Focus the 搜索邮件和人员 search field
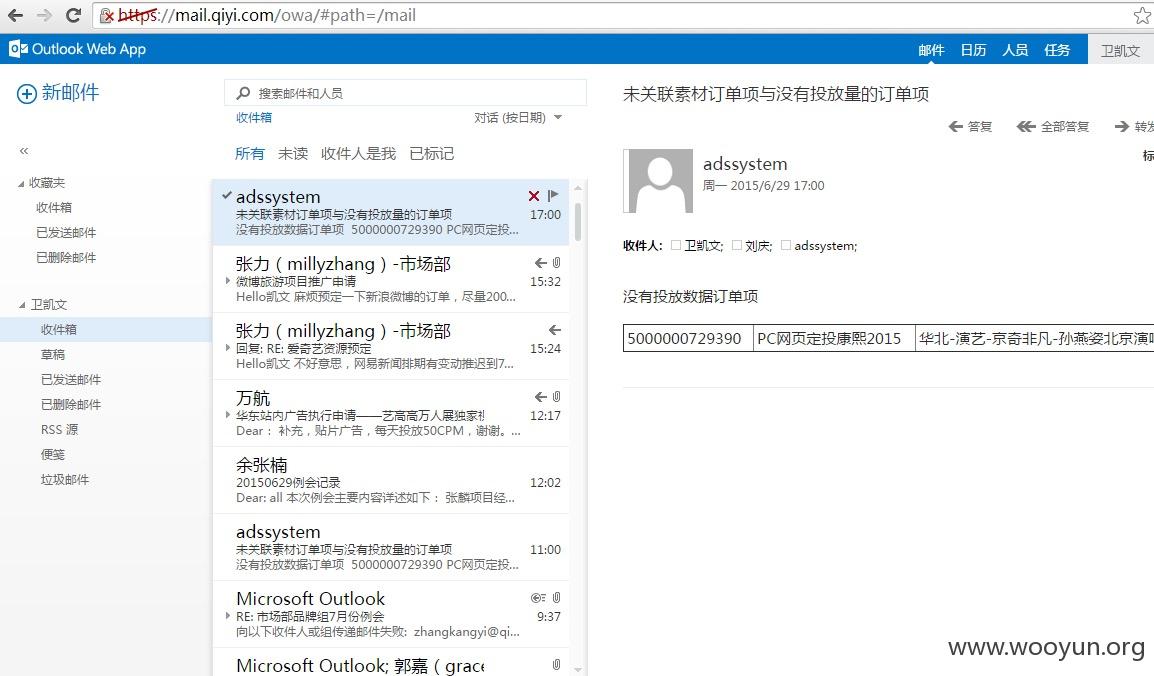1154x676 pixels. click(406, 93)
